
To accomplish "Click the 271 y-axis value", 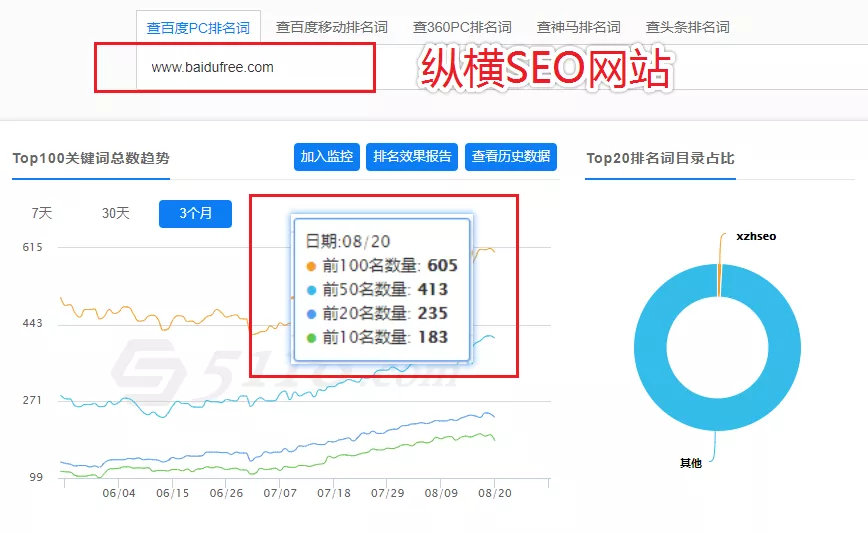I will coord(33,400).
